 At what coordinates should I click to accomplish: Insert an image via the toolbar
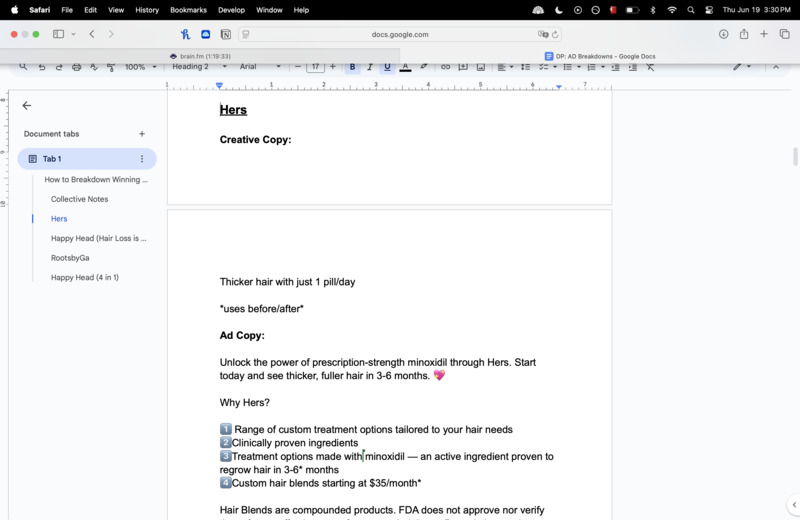coord(481,67)
